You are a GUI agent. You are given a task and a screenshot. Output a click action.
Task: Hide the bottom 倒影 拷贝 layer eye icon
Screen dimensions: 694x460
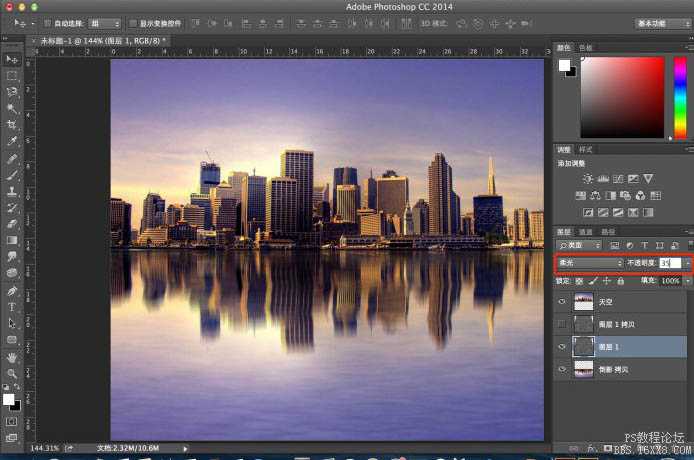(562, 370)
